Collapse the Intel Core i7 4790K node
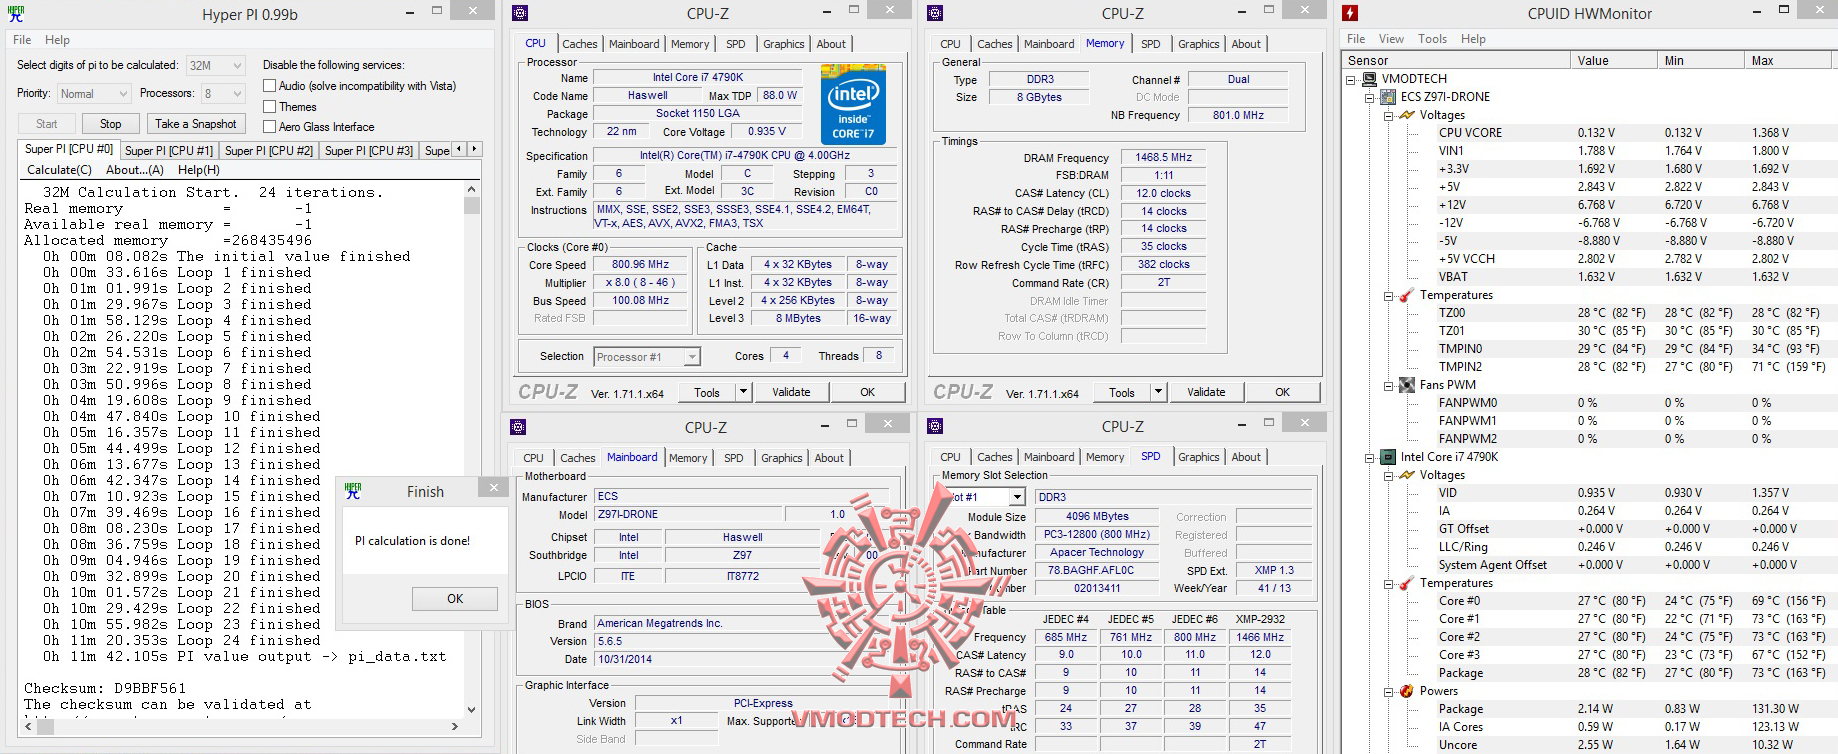Screen dimensions: 1838x754 click(x=1370, y=457)
